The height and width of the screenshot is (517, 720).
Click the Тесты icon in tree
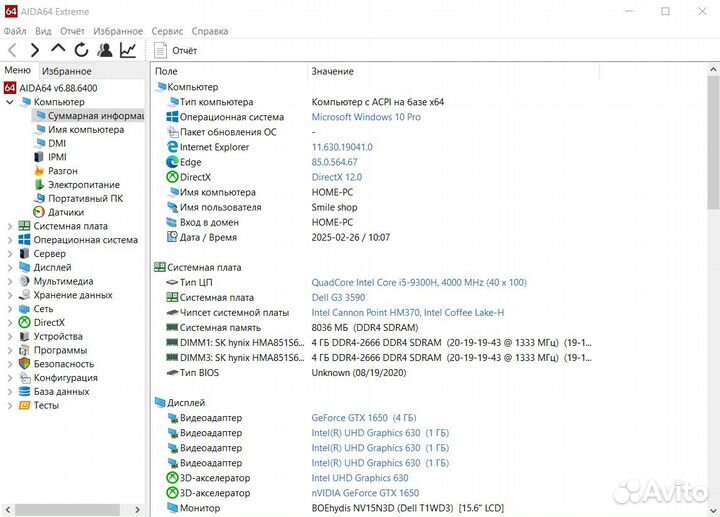pos(24,405)
